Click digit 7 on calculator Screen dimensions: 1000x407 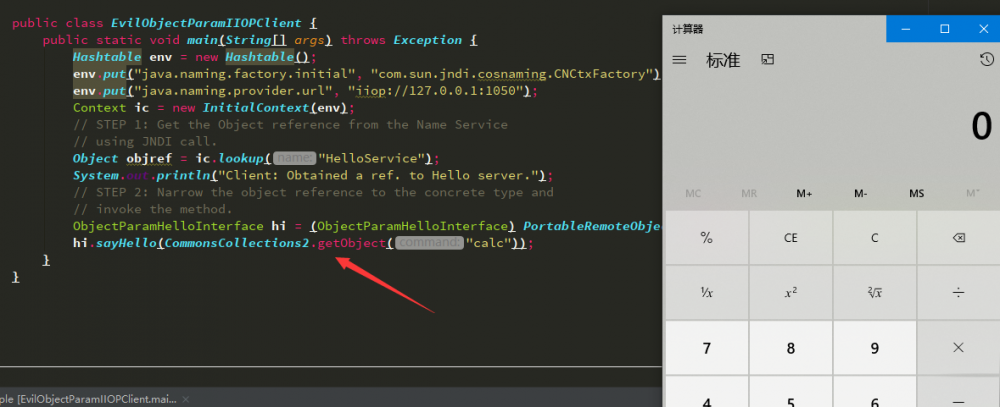coord(706,348)
